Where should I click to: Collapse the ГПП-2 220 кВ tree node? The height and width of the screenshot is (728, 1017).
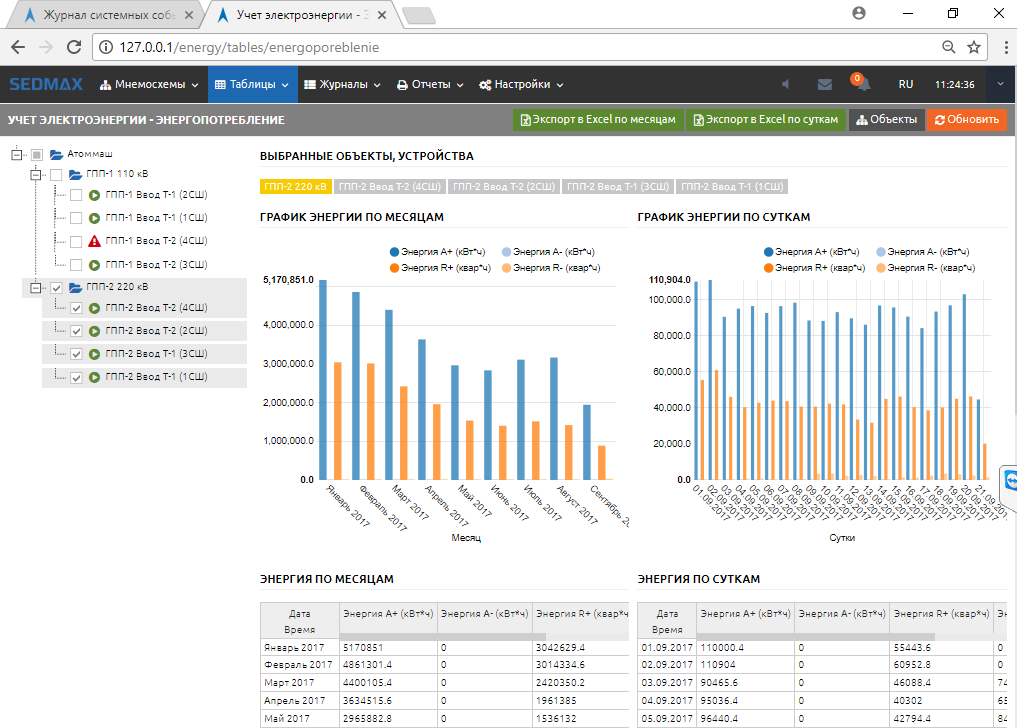pyautogui.click(x=36, y=288)
